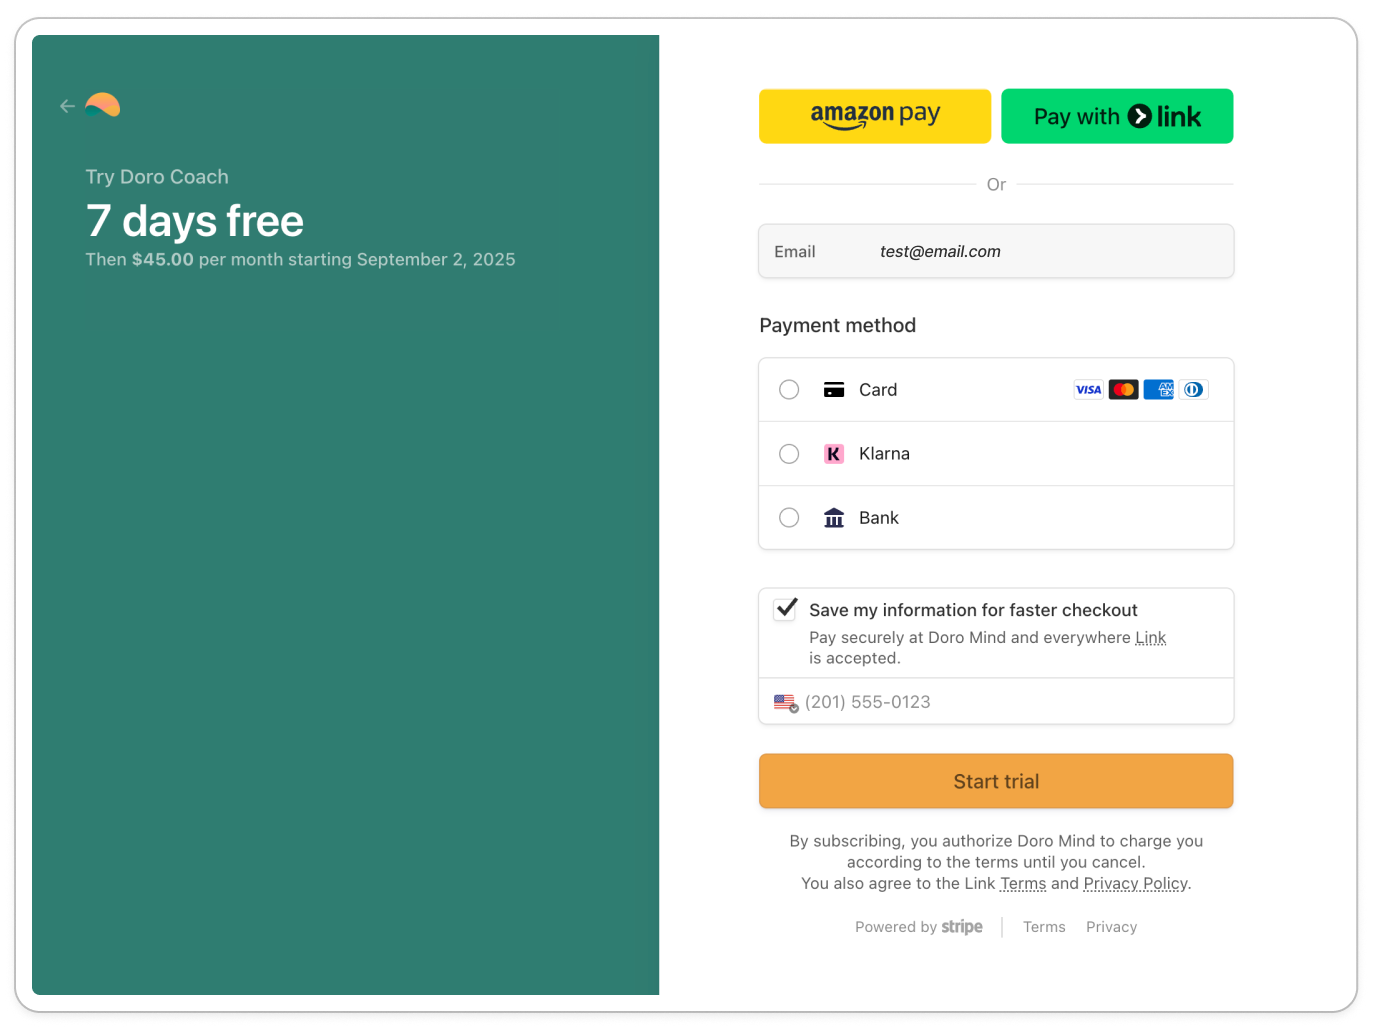The height and width of the screenshot is (1033, 1381).
Task: Pay using the Amazon Pay button
Action: click(875, 116)
